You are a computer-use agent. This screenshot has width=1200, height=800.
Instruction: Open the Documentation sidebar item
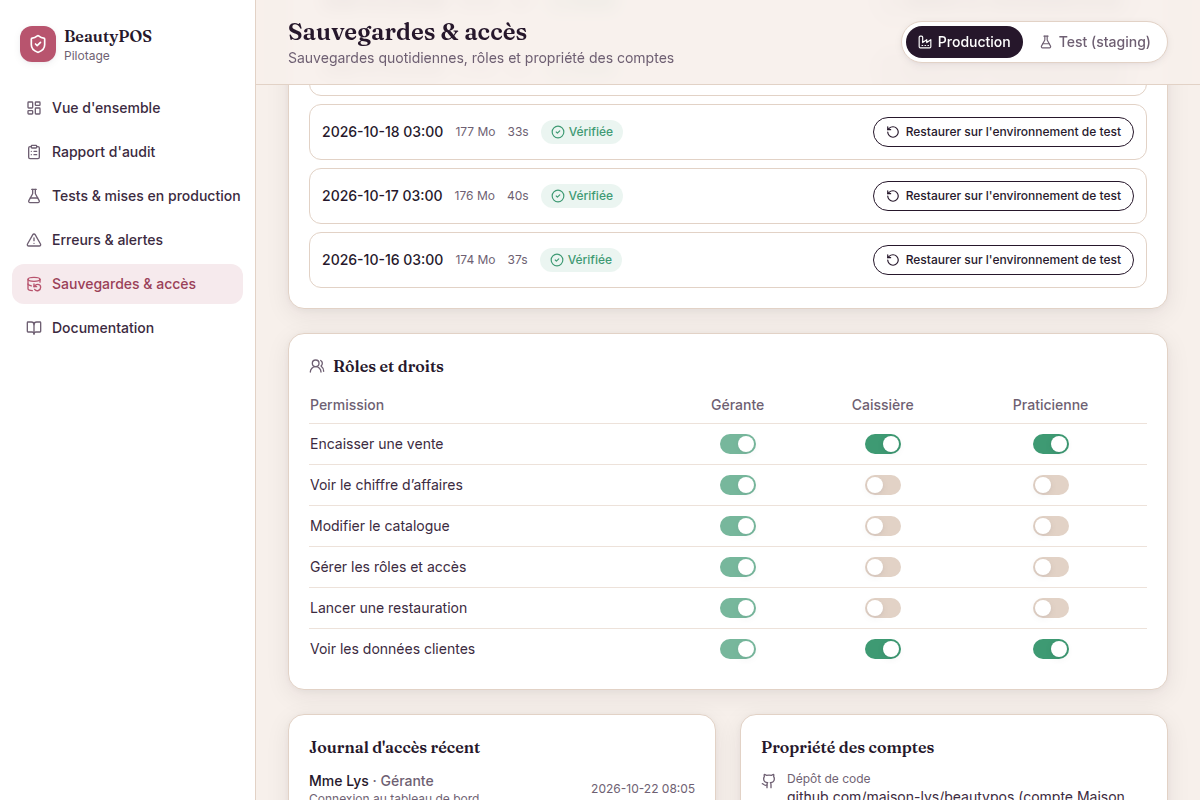[127, 328]
